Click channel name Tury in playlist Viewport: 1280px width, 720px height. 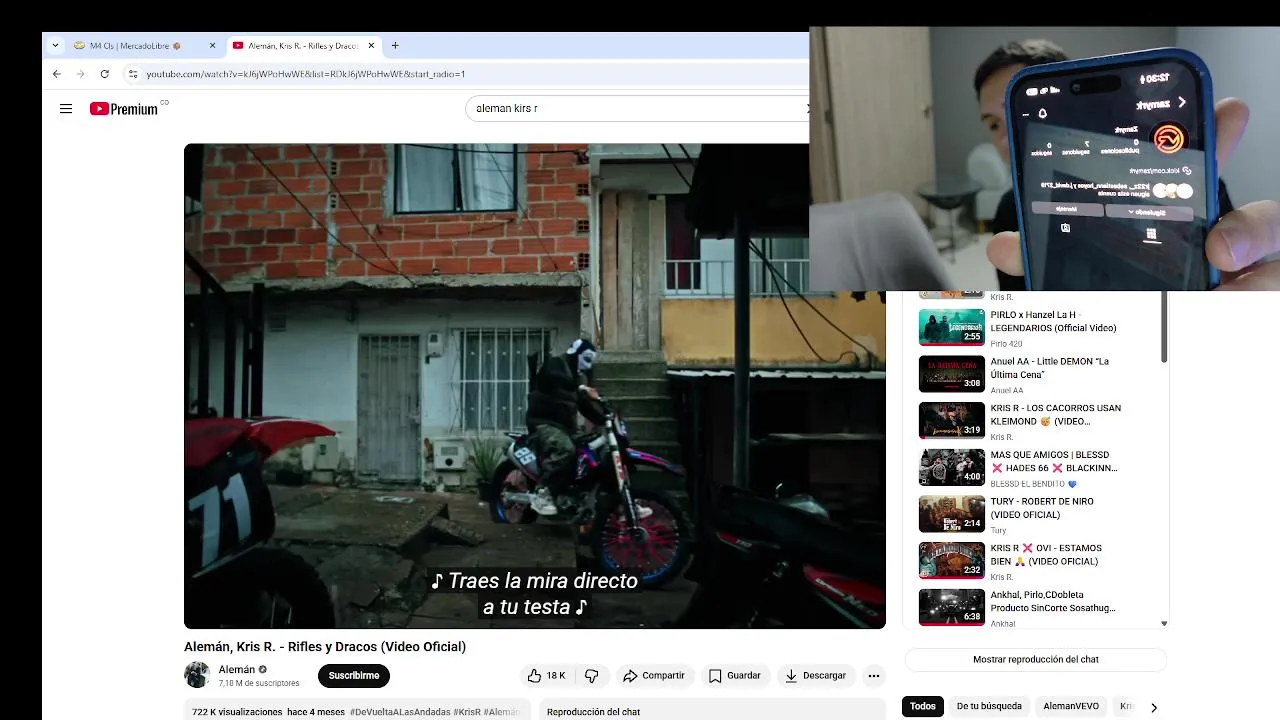pos(998,531)
